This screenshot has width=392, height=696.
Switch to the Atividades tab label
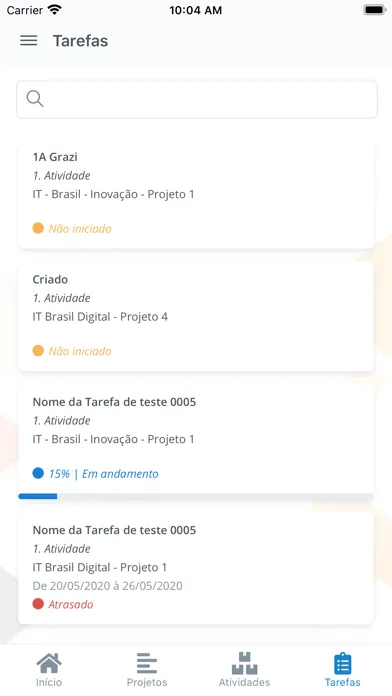pos(245,682)
